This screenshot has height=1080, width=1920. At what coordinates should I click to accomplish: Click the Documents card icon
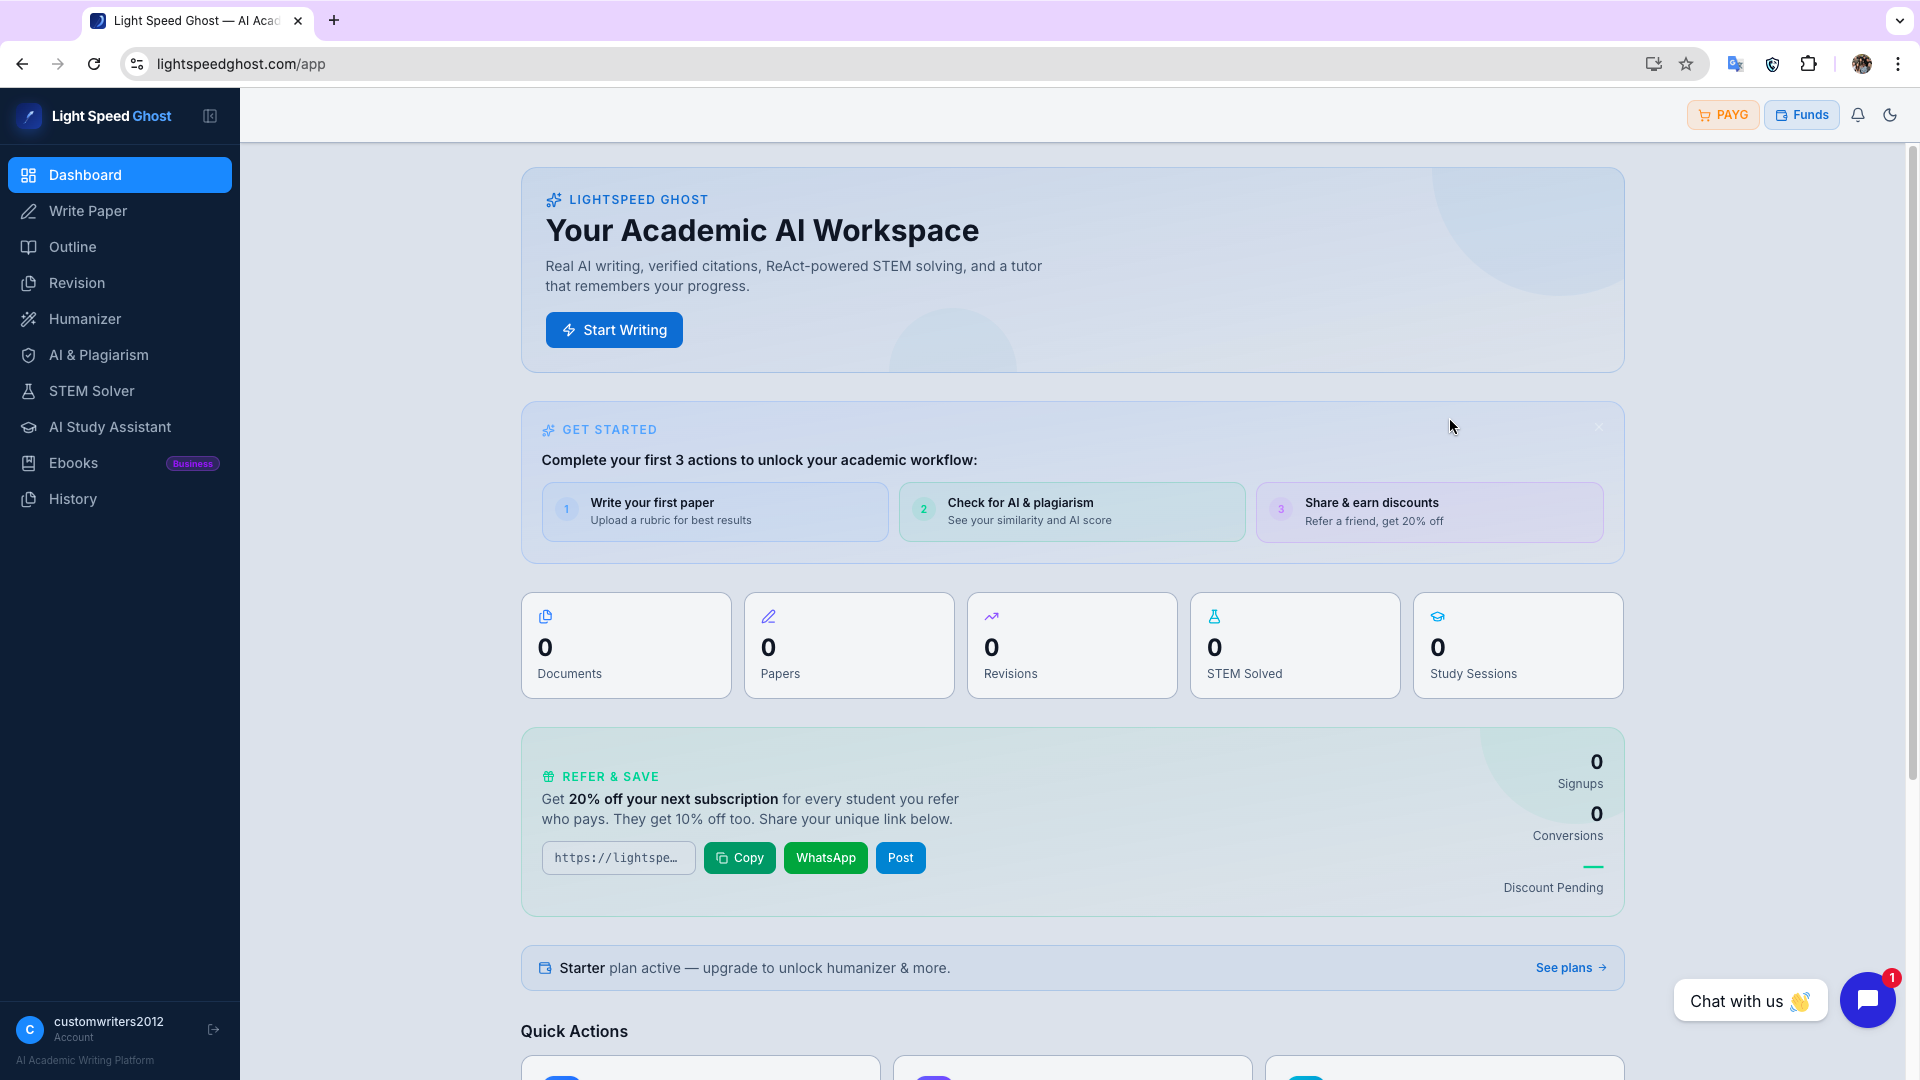point(545,617)
